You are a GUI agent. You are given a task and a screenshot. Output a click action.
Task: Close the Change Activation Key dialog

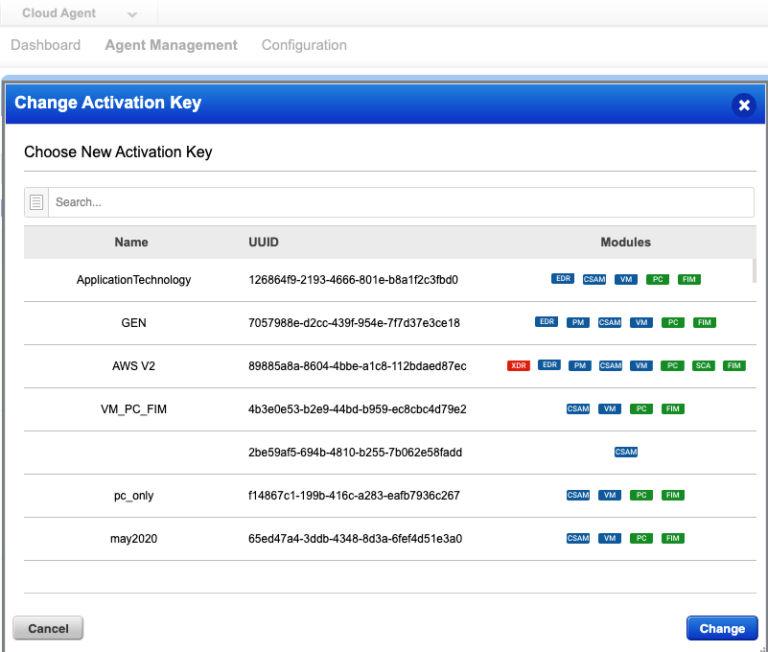click(744, 105)
